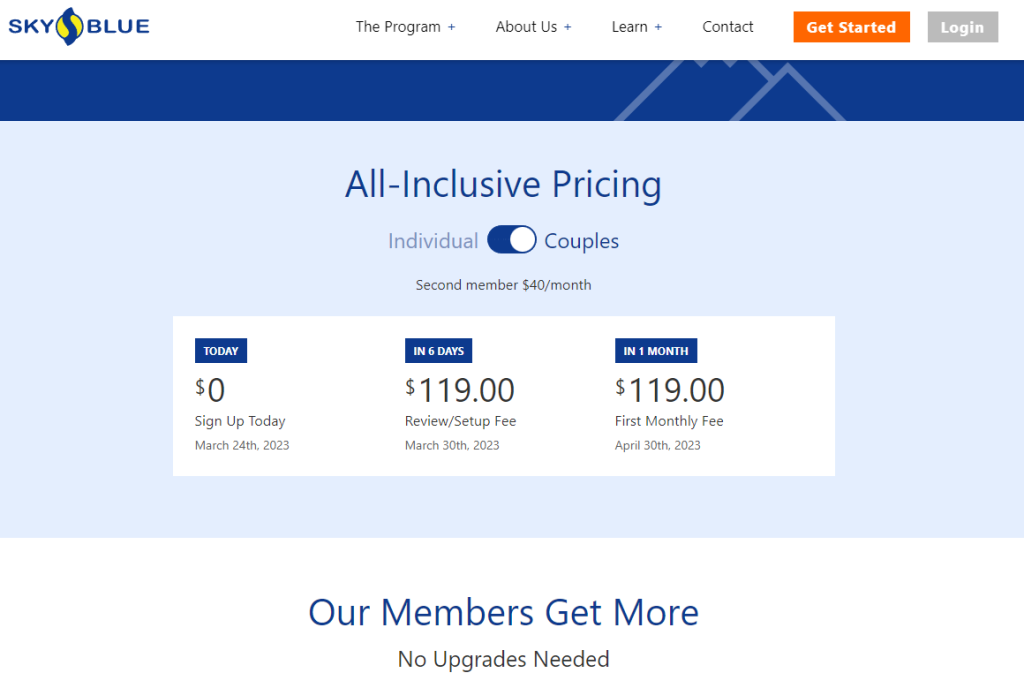
Task: Click the orange Get Started button
Action: tap(851, 27)
